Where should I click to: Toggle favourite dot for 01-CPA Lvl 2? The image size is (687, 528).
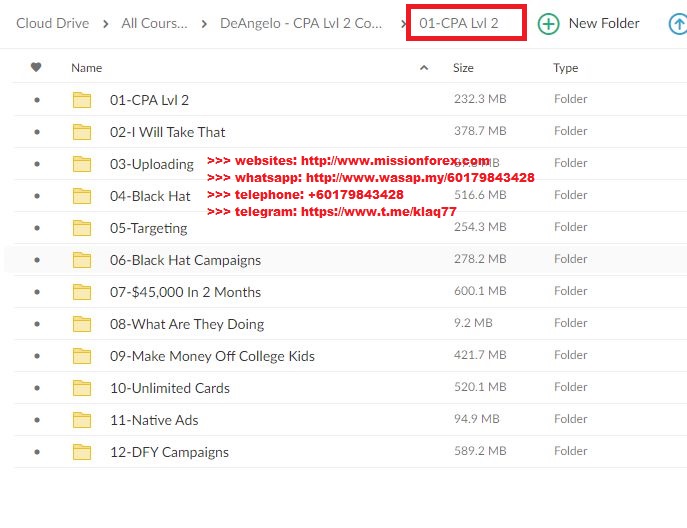(x=37, y=100)
